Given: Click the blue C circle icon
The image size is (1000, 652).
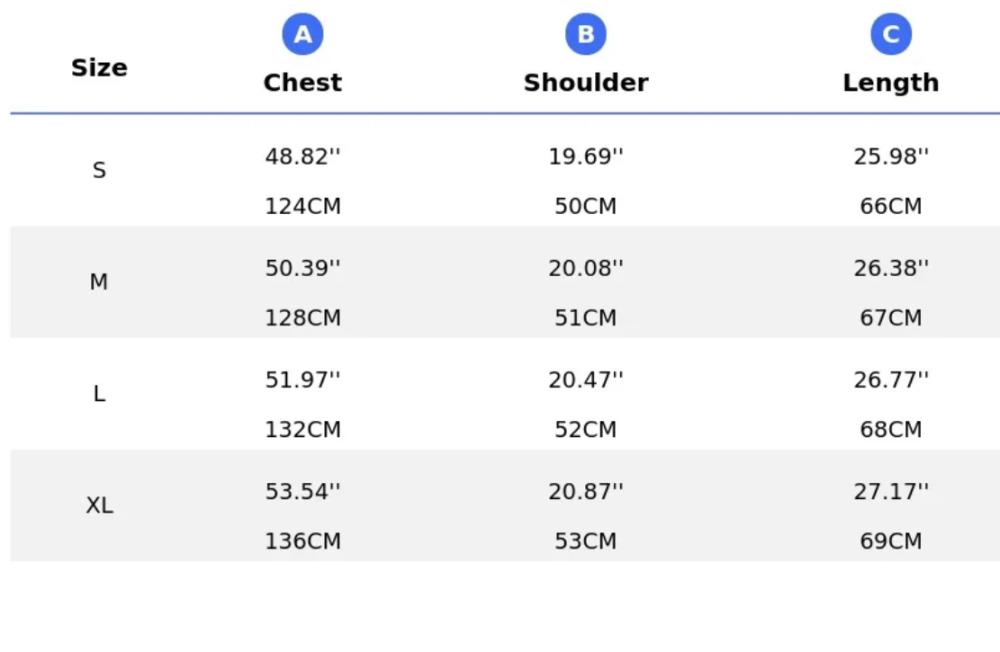Looking at the screenshot, I should click(890, 35).
